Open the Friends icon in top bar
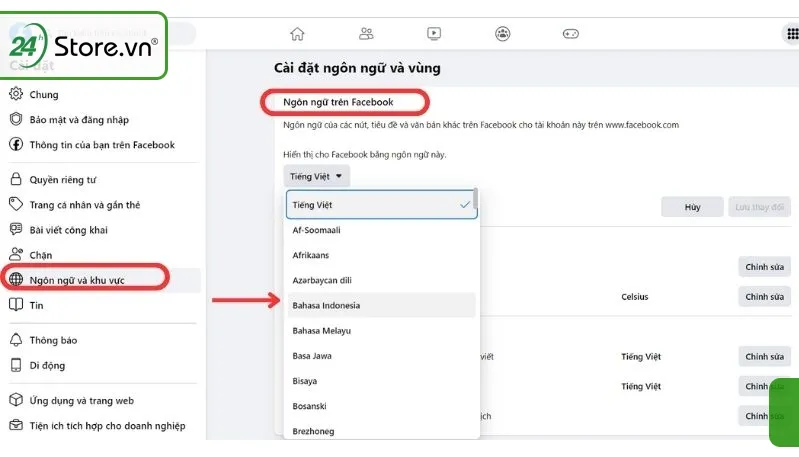 pos(366,33)
